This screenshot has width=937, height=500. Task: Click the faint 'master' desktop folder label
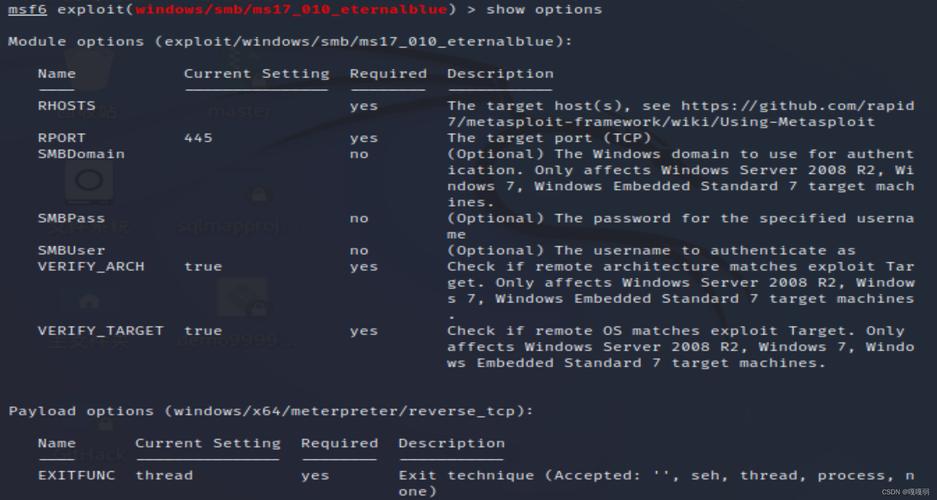(239, 112)
